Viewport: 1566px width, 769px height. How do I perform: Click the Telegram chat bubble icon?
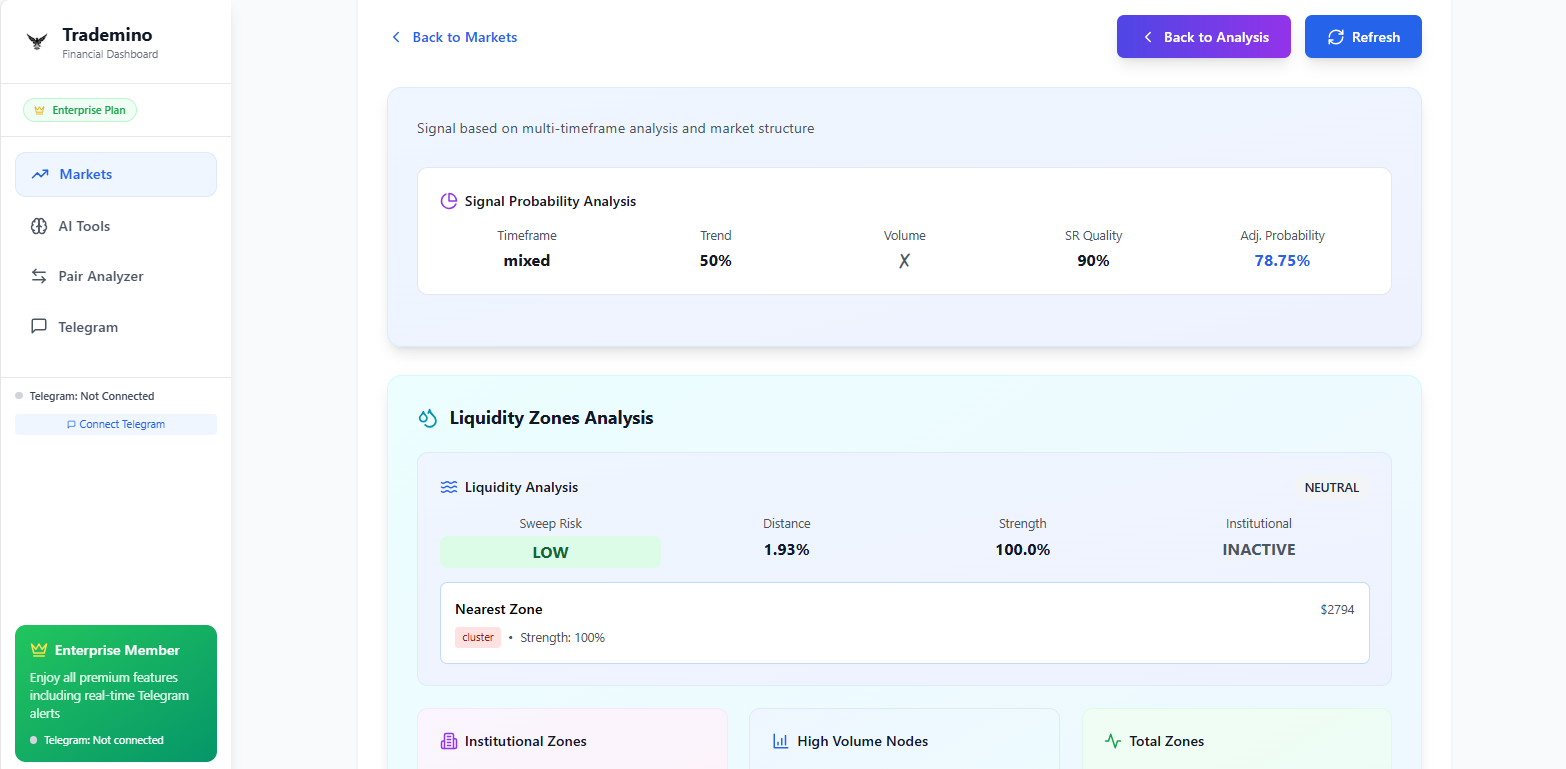point(39,326)
